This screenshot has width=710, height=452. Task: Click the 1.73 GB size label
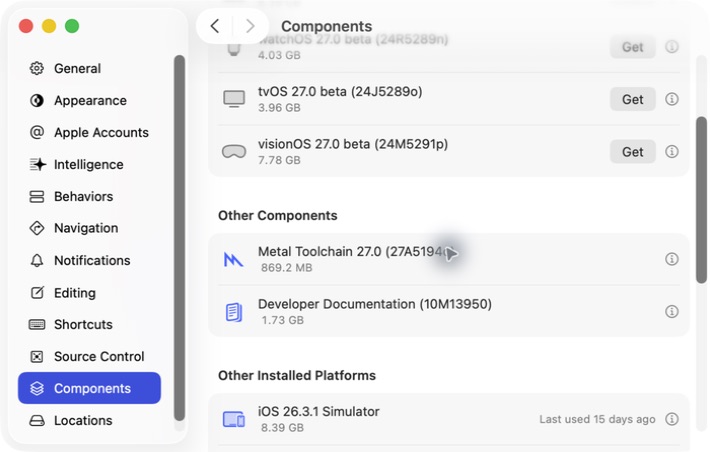point(283,320)
